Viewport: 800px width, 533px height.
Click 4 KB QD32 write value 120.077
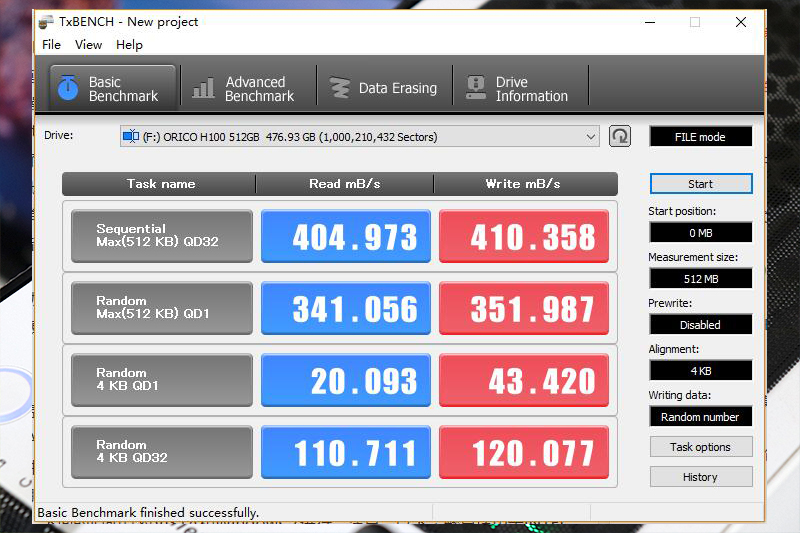point(524,452)
